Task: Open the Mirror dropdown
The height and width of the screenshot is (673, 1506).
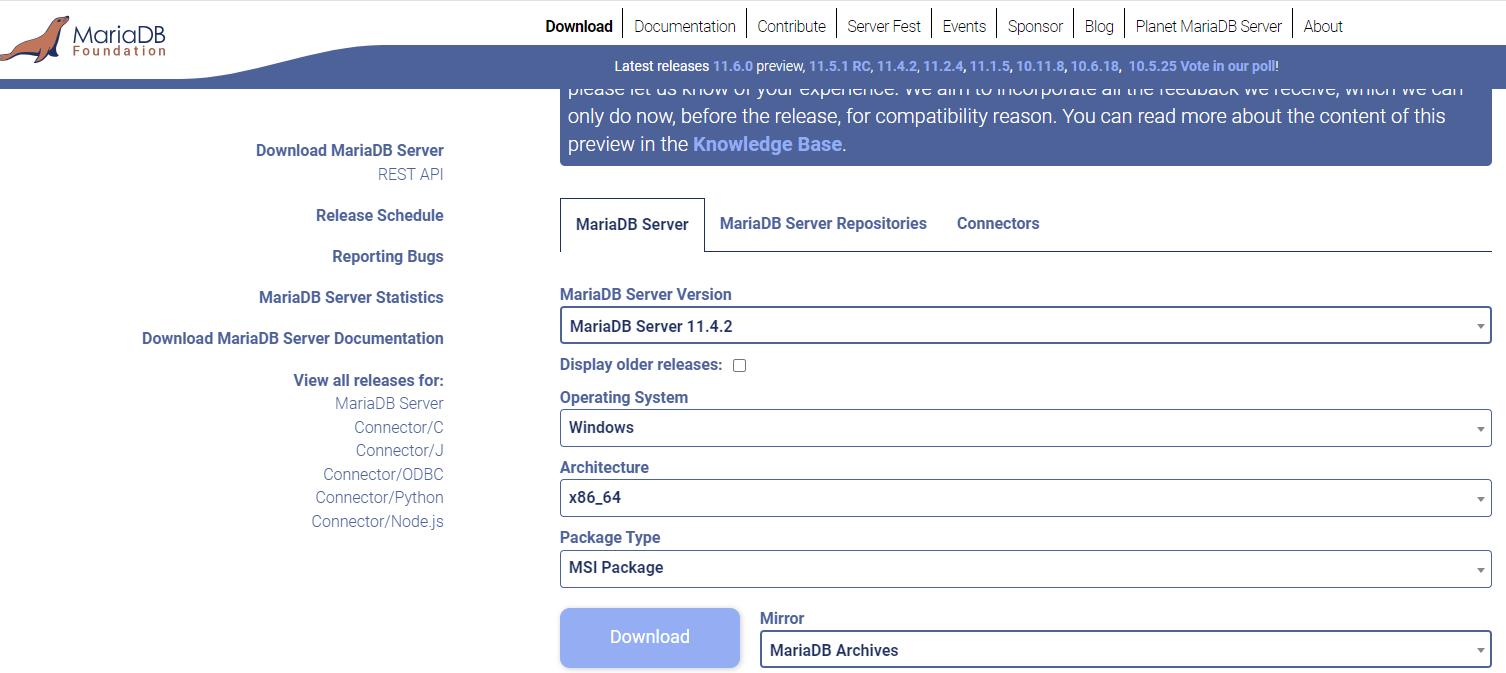Action: point(1126,650)
